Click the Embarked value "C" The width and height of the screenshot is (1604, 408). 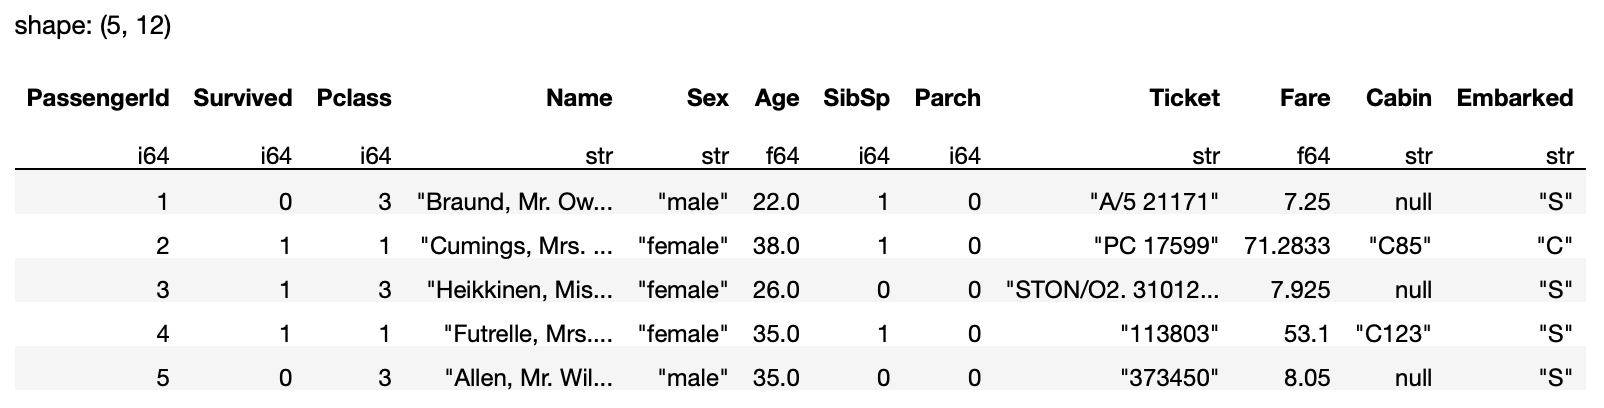click(x=1555, y=246)
